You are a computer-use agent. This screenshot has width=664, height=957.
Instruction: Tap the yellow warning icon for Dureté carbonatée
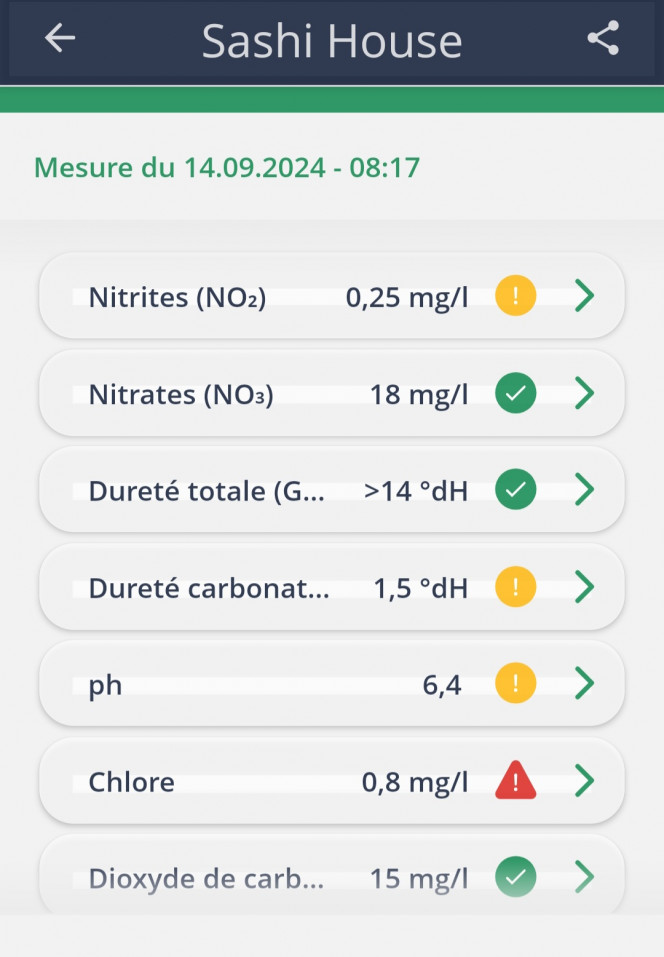[x=516, y=587]
